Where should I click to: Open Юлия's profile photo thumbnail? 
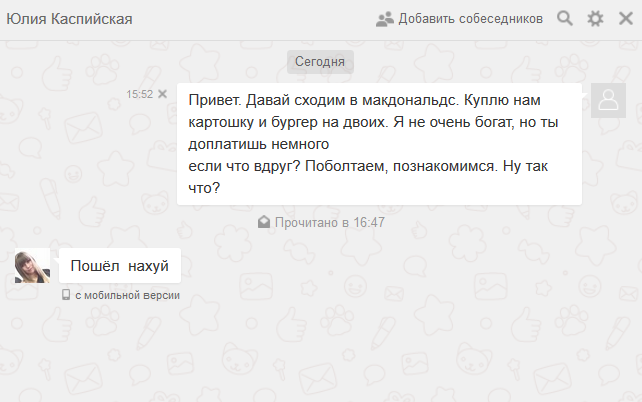[32, 266]
